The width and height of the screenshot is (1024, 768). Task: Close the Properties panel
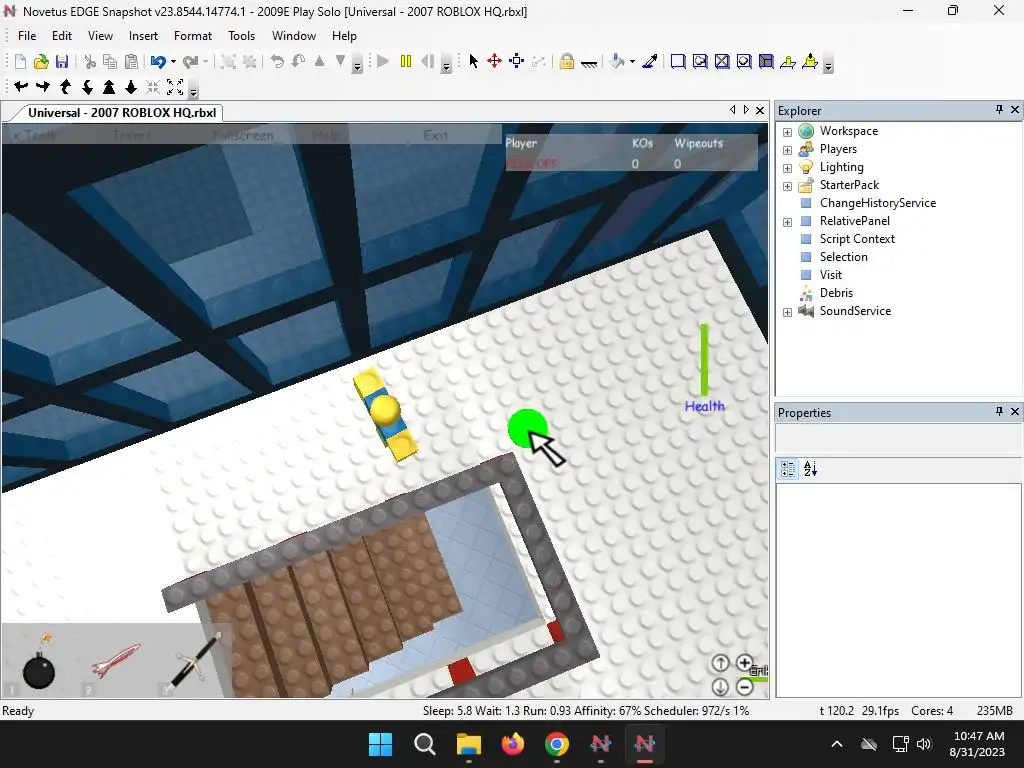pos(1015,411)
